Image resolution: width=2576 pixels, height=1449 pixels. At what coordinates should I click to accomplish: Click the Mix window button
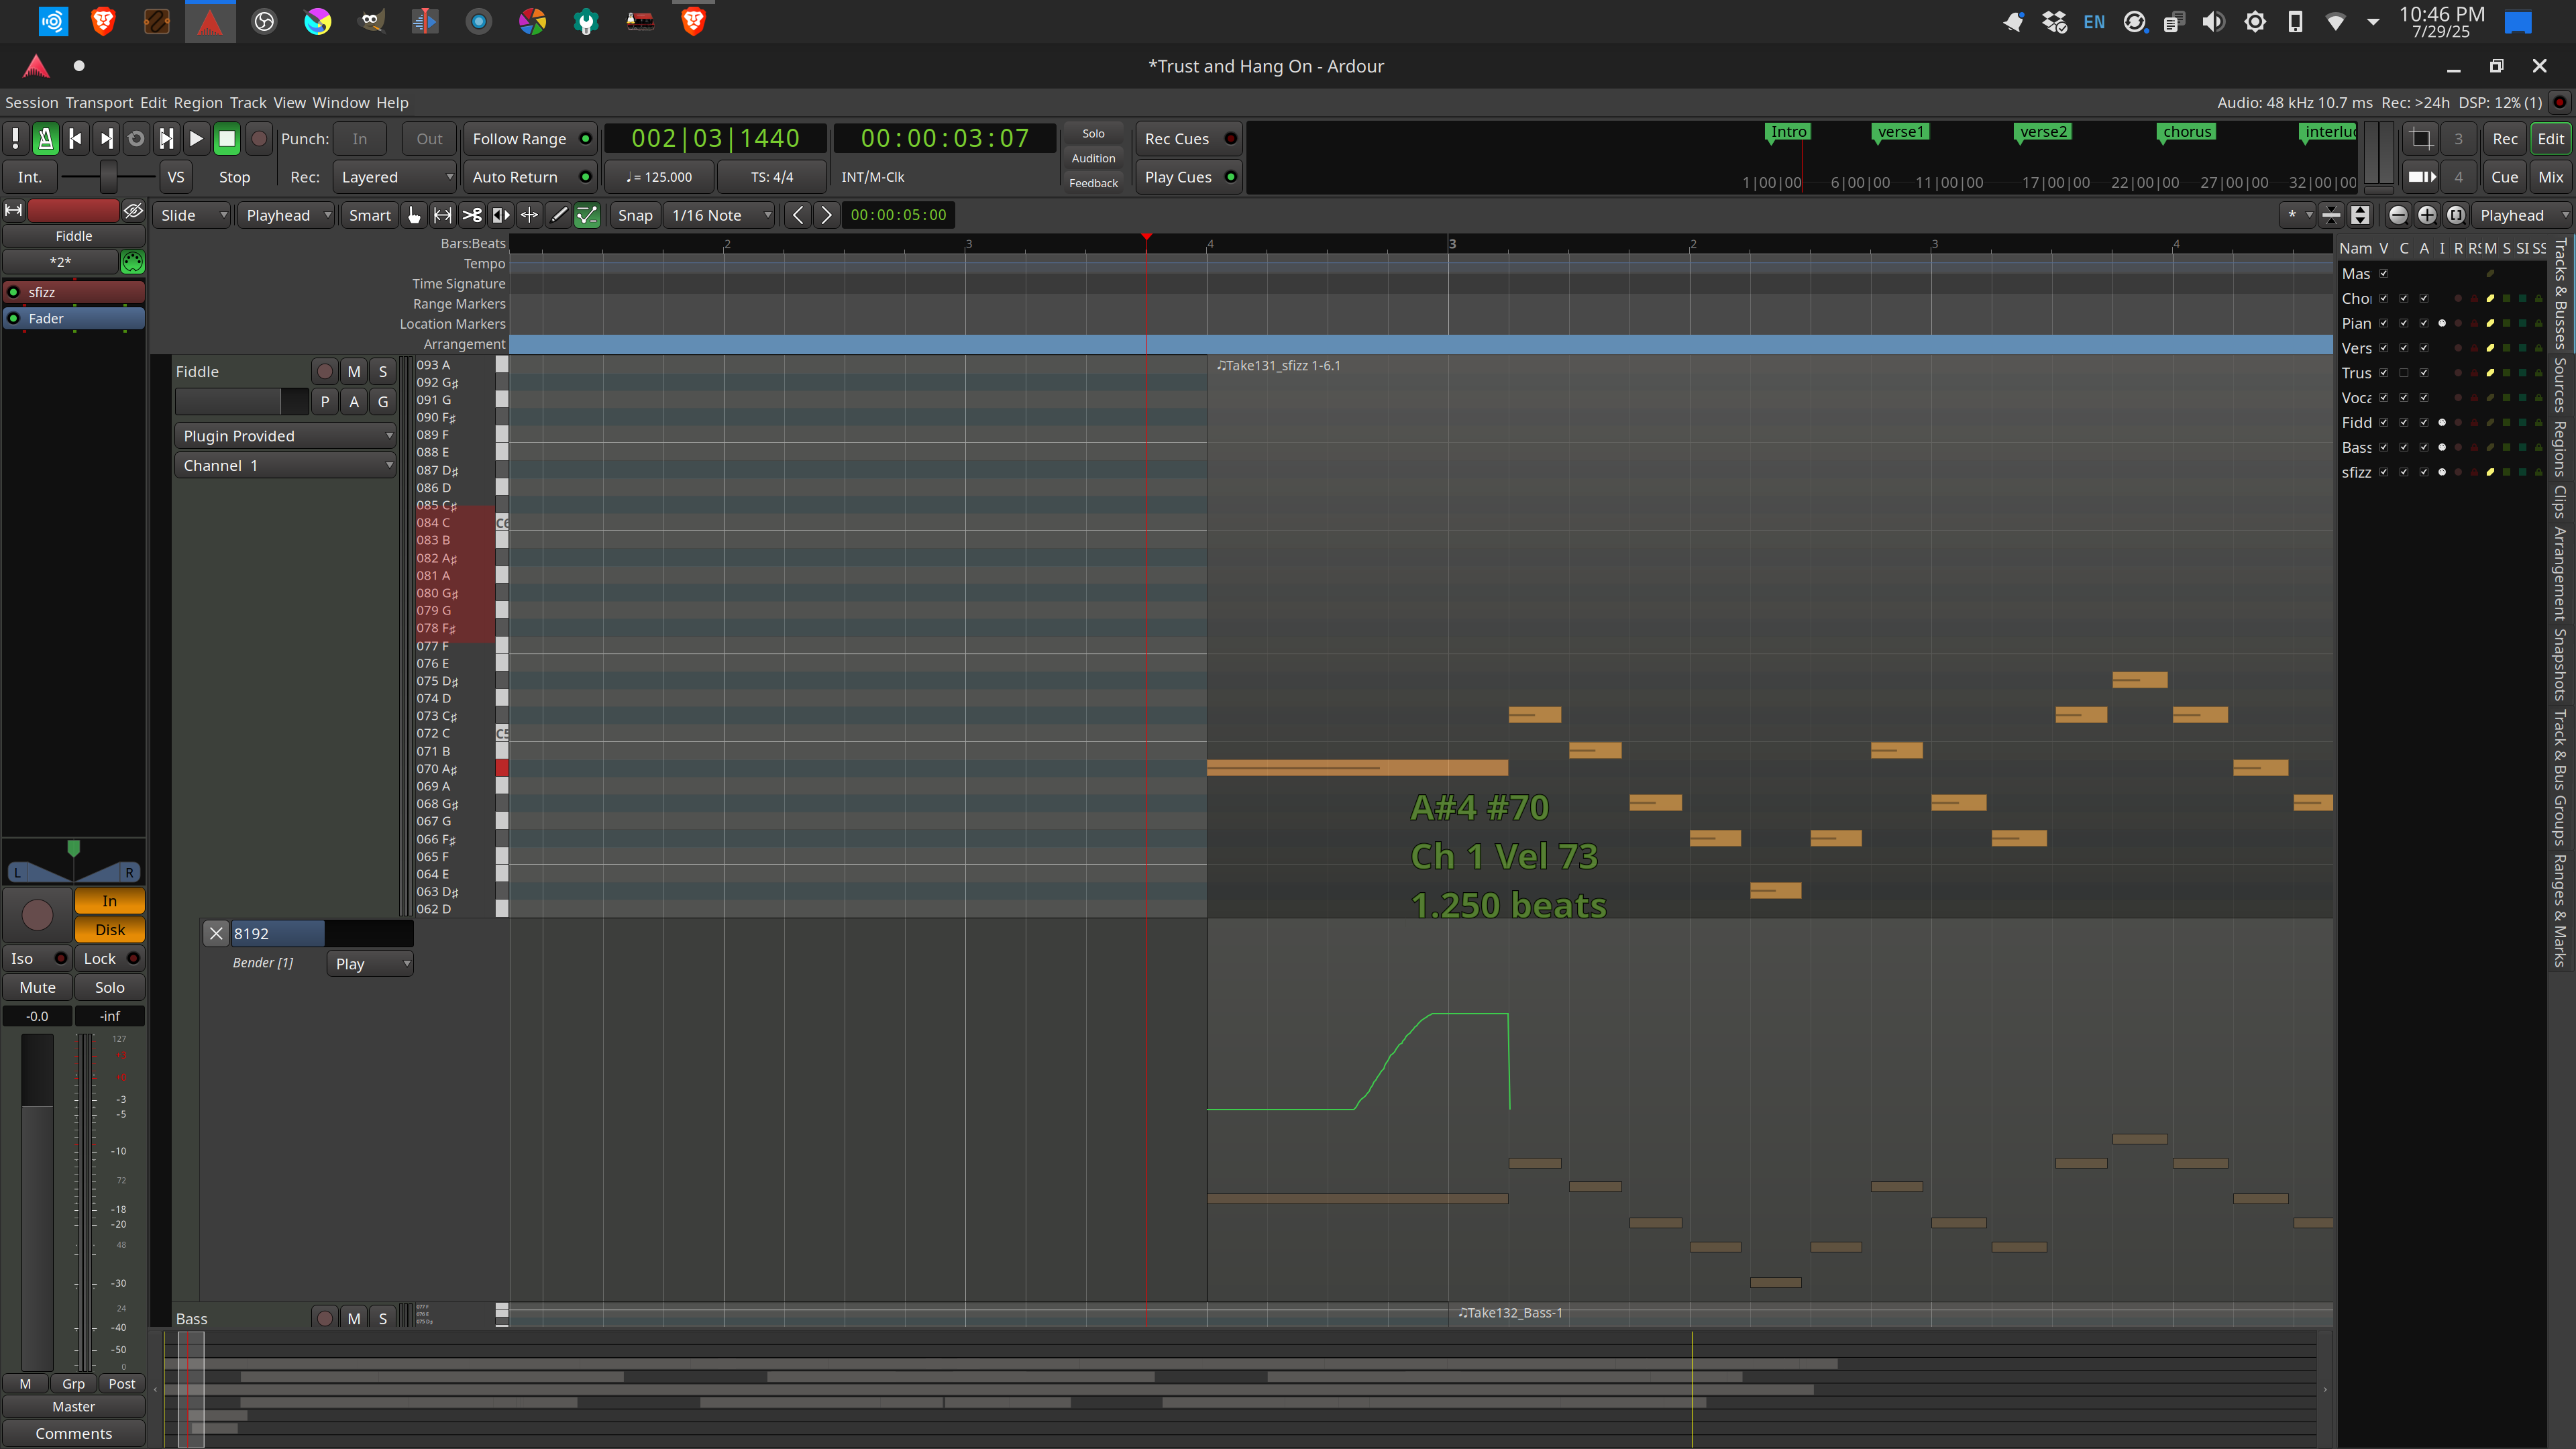click(2550, 177)
